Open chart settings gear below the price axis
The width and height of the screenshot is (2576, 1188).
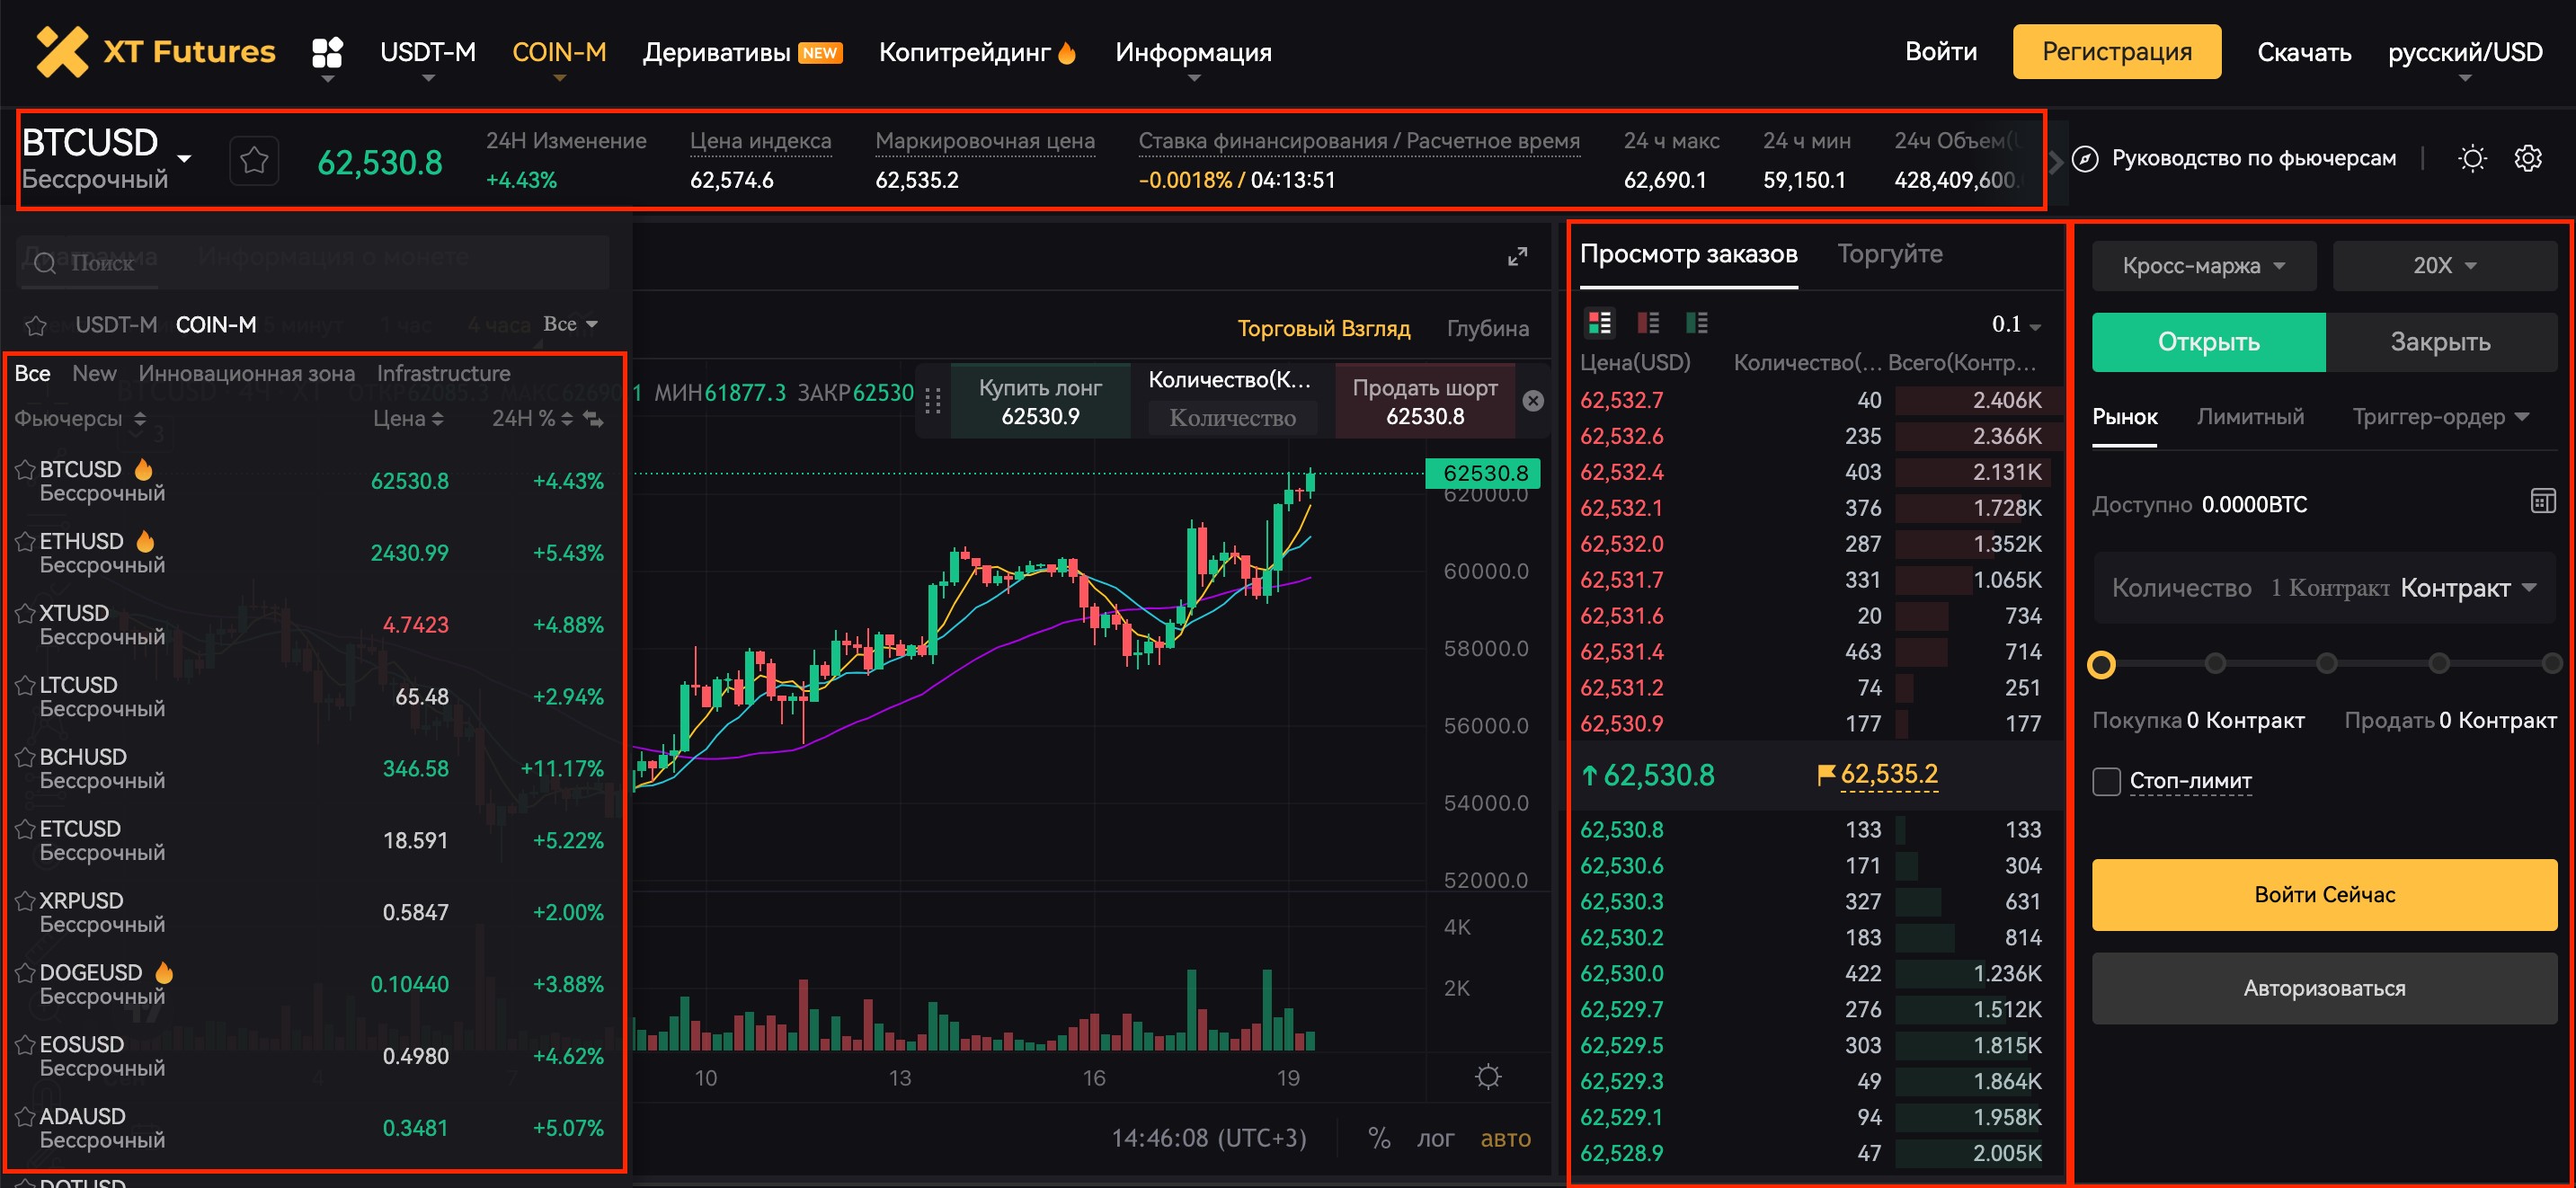1488,1077
